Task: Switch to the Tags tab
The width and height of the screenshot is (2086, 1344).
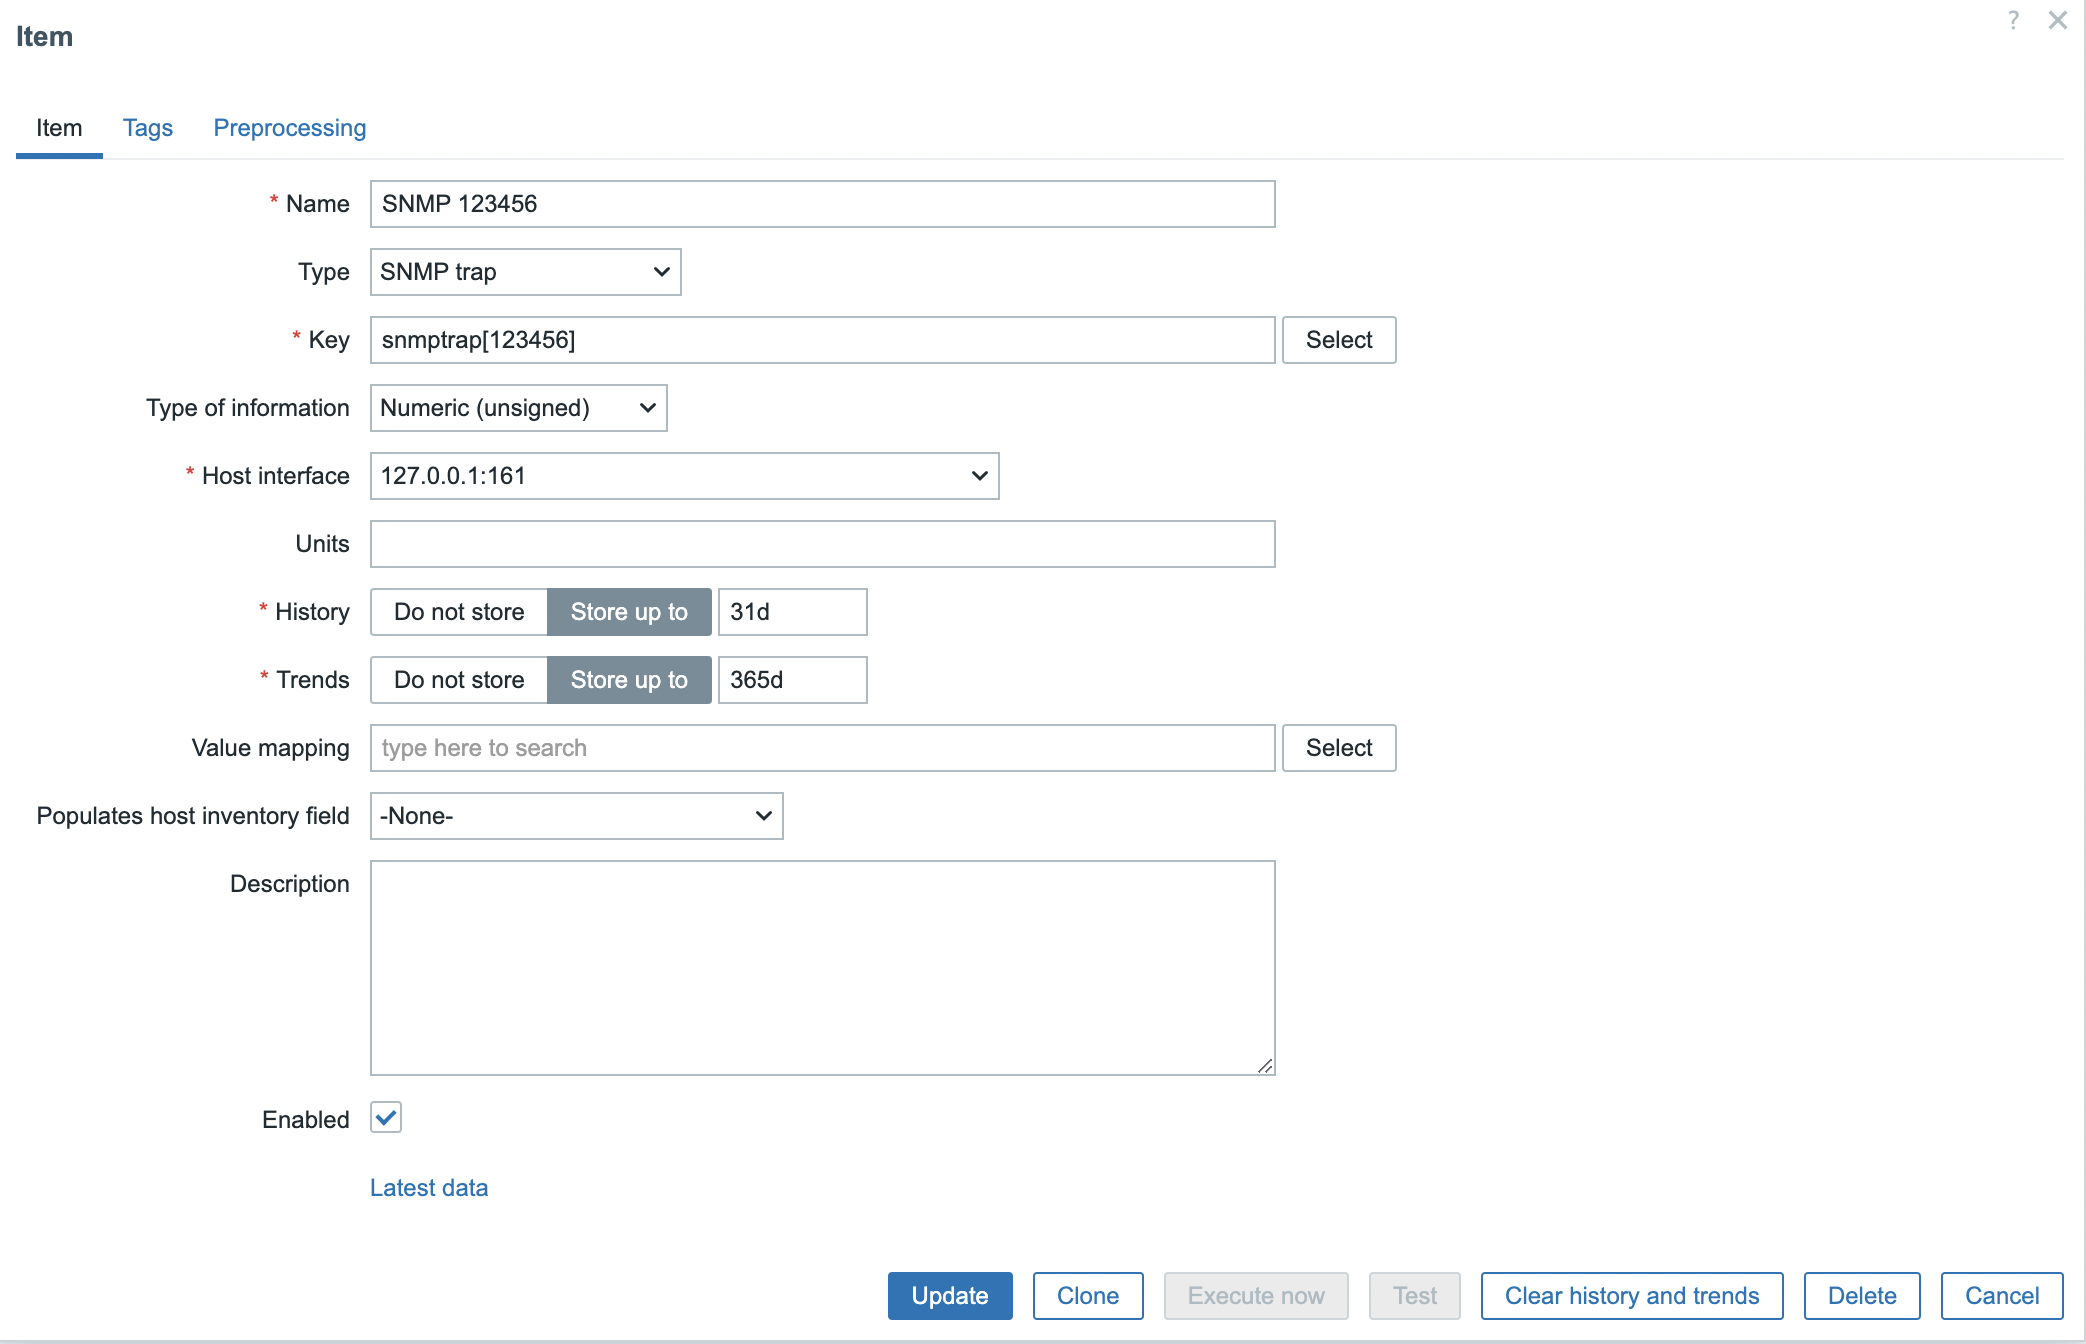Action: tap(146, 128)
